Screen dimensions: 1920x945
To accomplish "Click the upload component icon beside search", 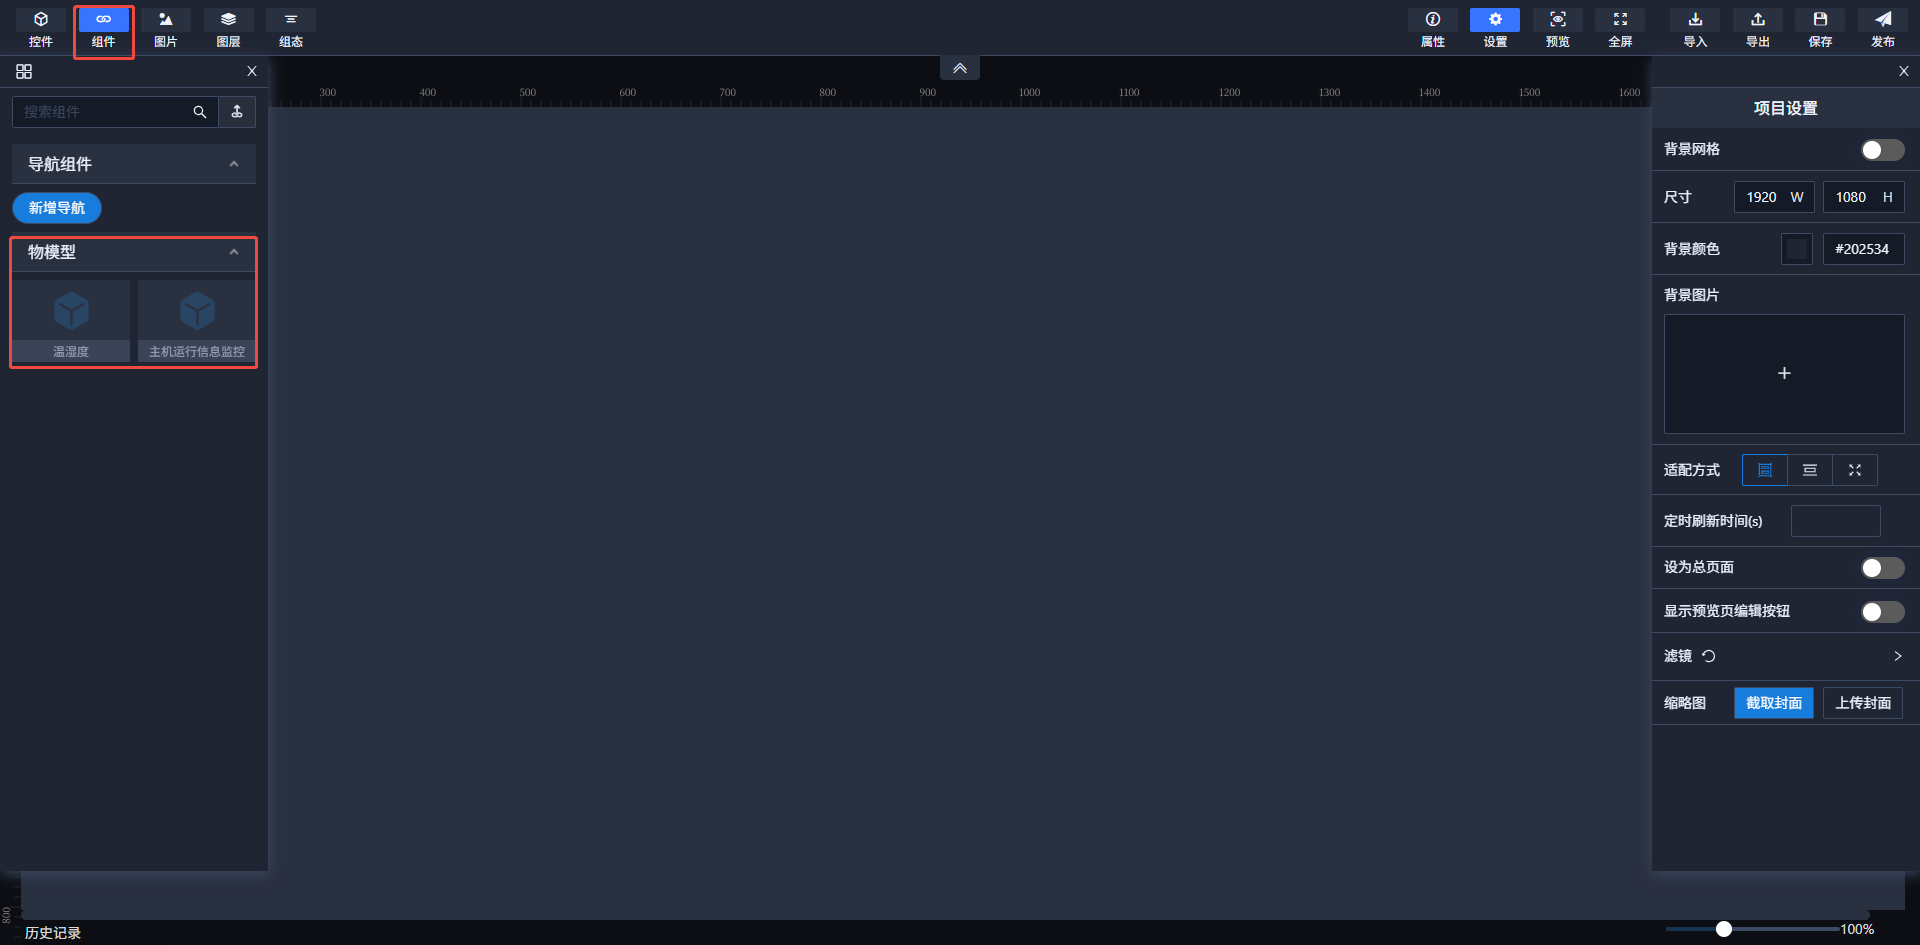I will [x=237, y=112].
